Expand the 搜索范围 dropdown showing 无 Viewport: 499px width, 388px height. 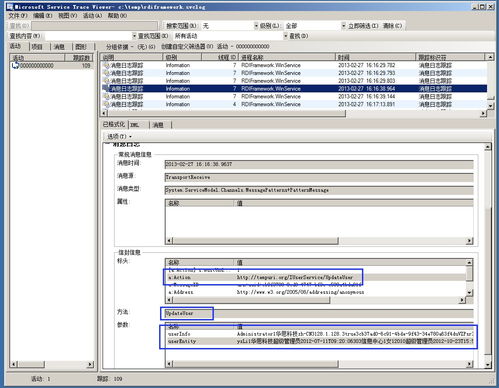pyautogui.click(x=256, y=26)
